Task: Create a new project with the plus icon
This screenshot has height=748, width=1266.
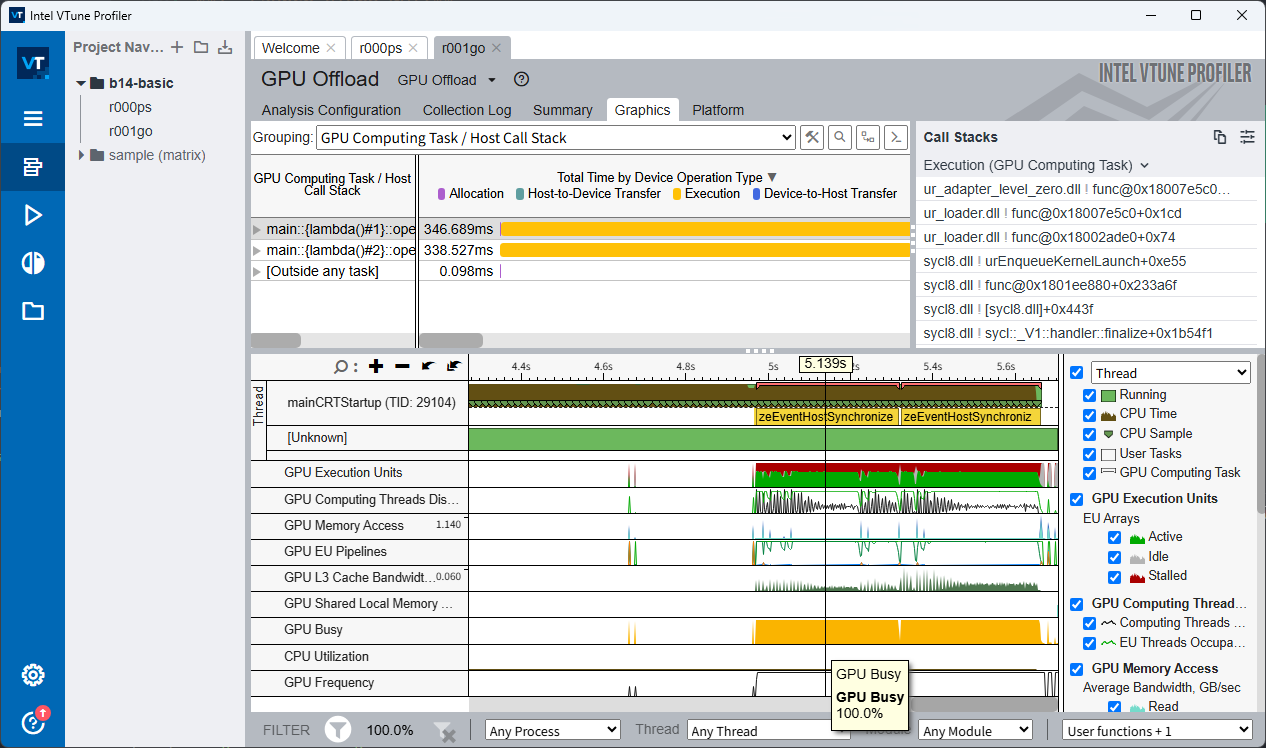Action: coord(177,47)
